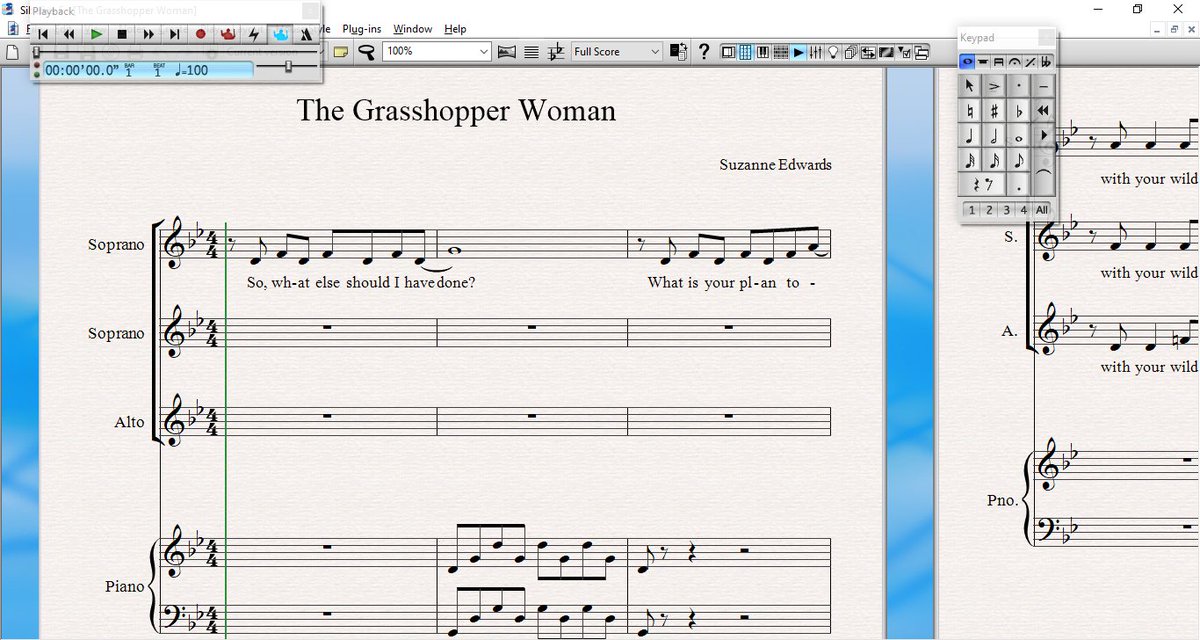Click the New score document icon
This screenshot has width=1200, height=640.
[12, 52]
